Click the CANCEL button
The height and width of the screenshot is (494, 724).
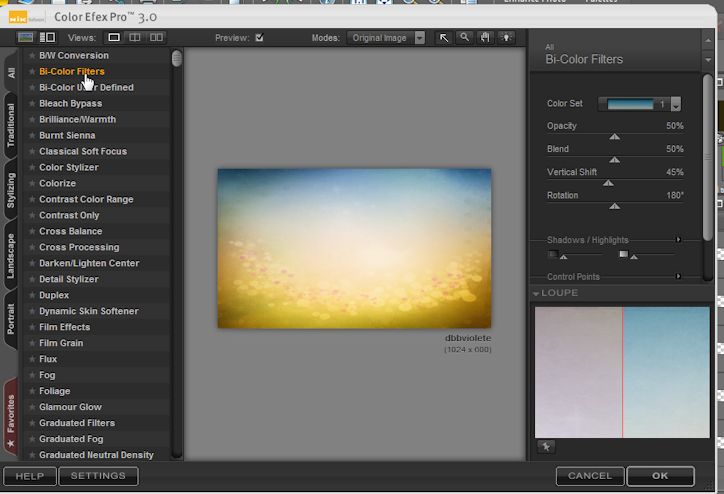[x=590, y=476]
